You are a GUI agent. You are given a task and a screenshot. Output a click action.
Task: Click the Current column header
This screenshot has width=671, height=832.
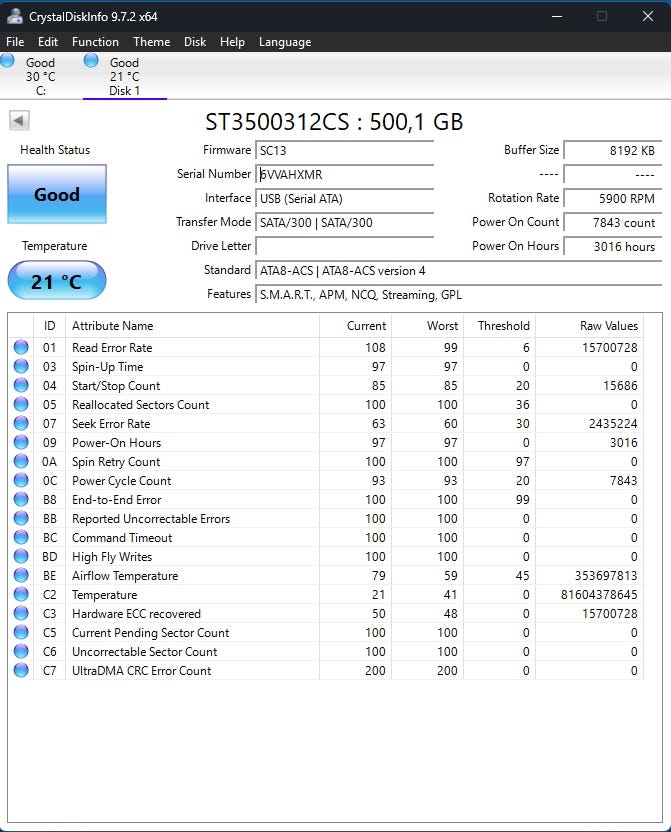(x=355, y=326)
